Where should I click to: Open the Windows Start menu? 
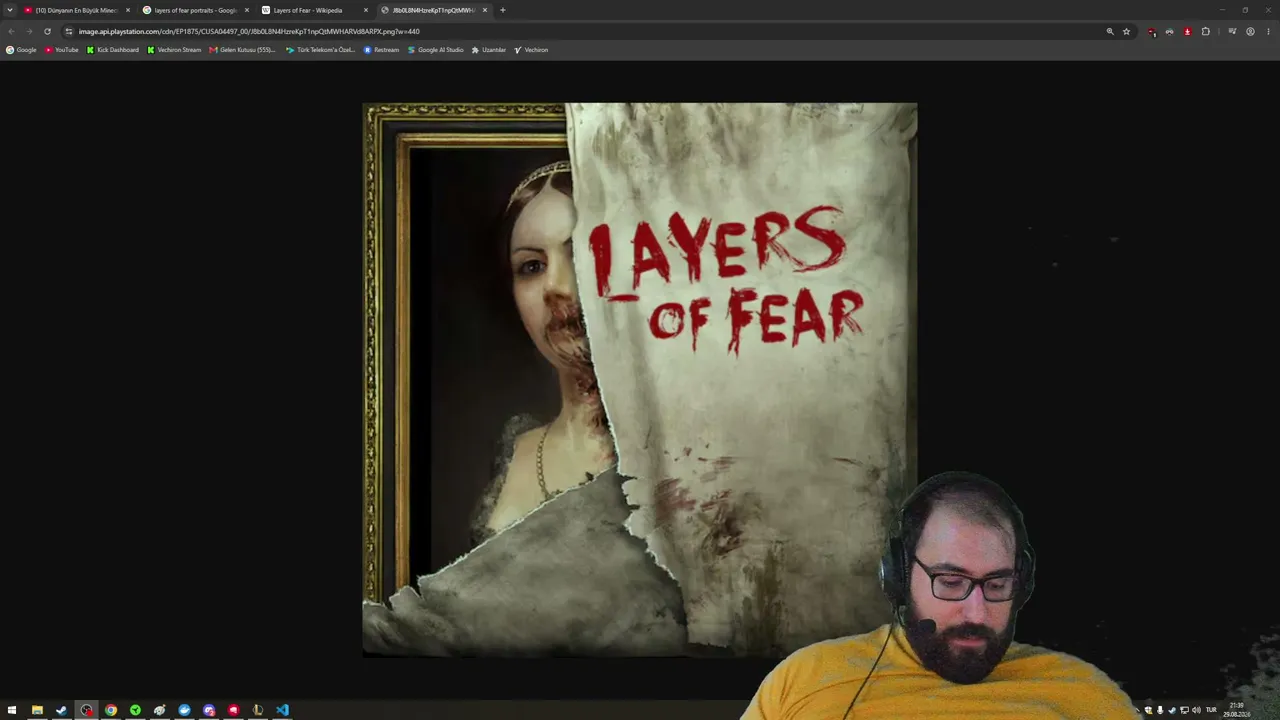[12, 710]
